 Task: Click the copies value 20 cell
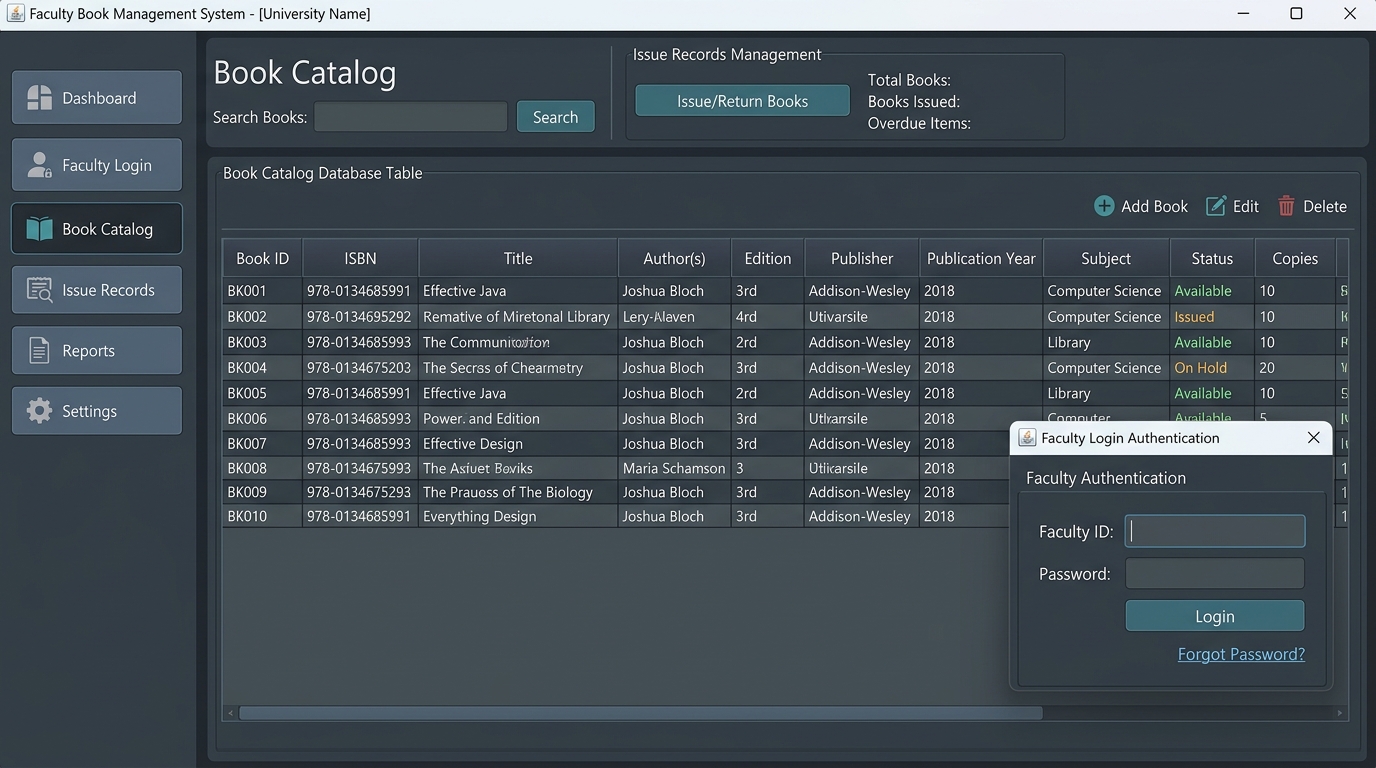1295,368
